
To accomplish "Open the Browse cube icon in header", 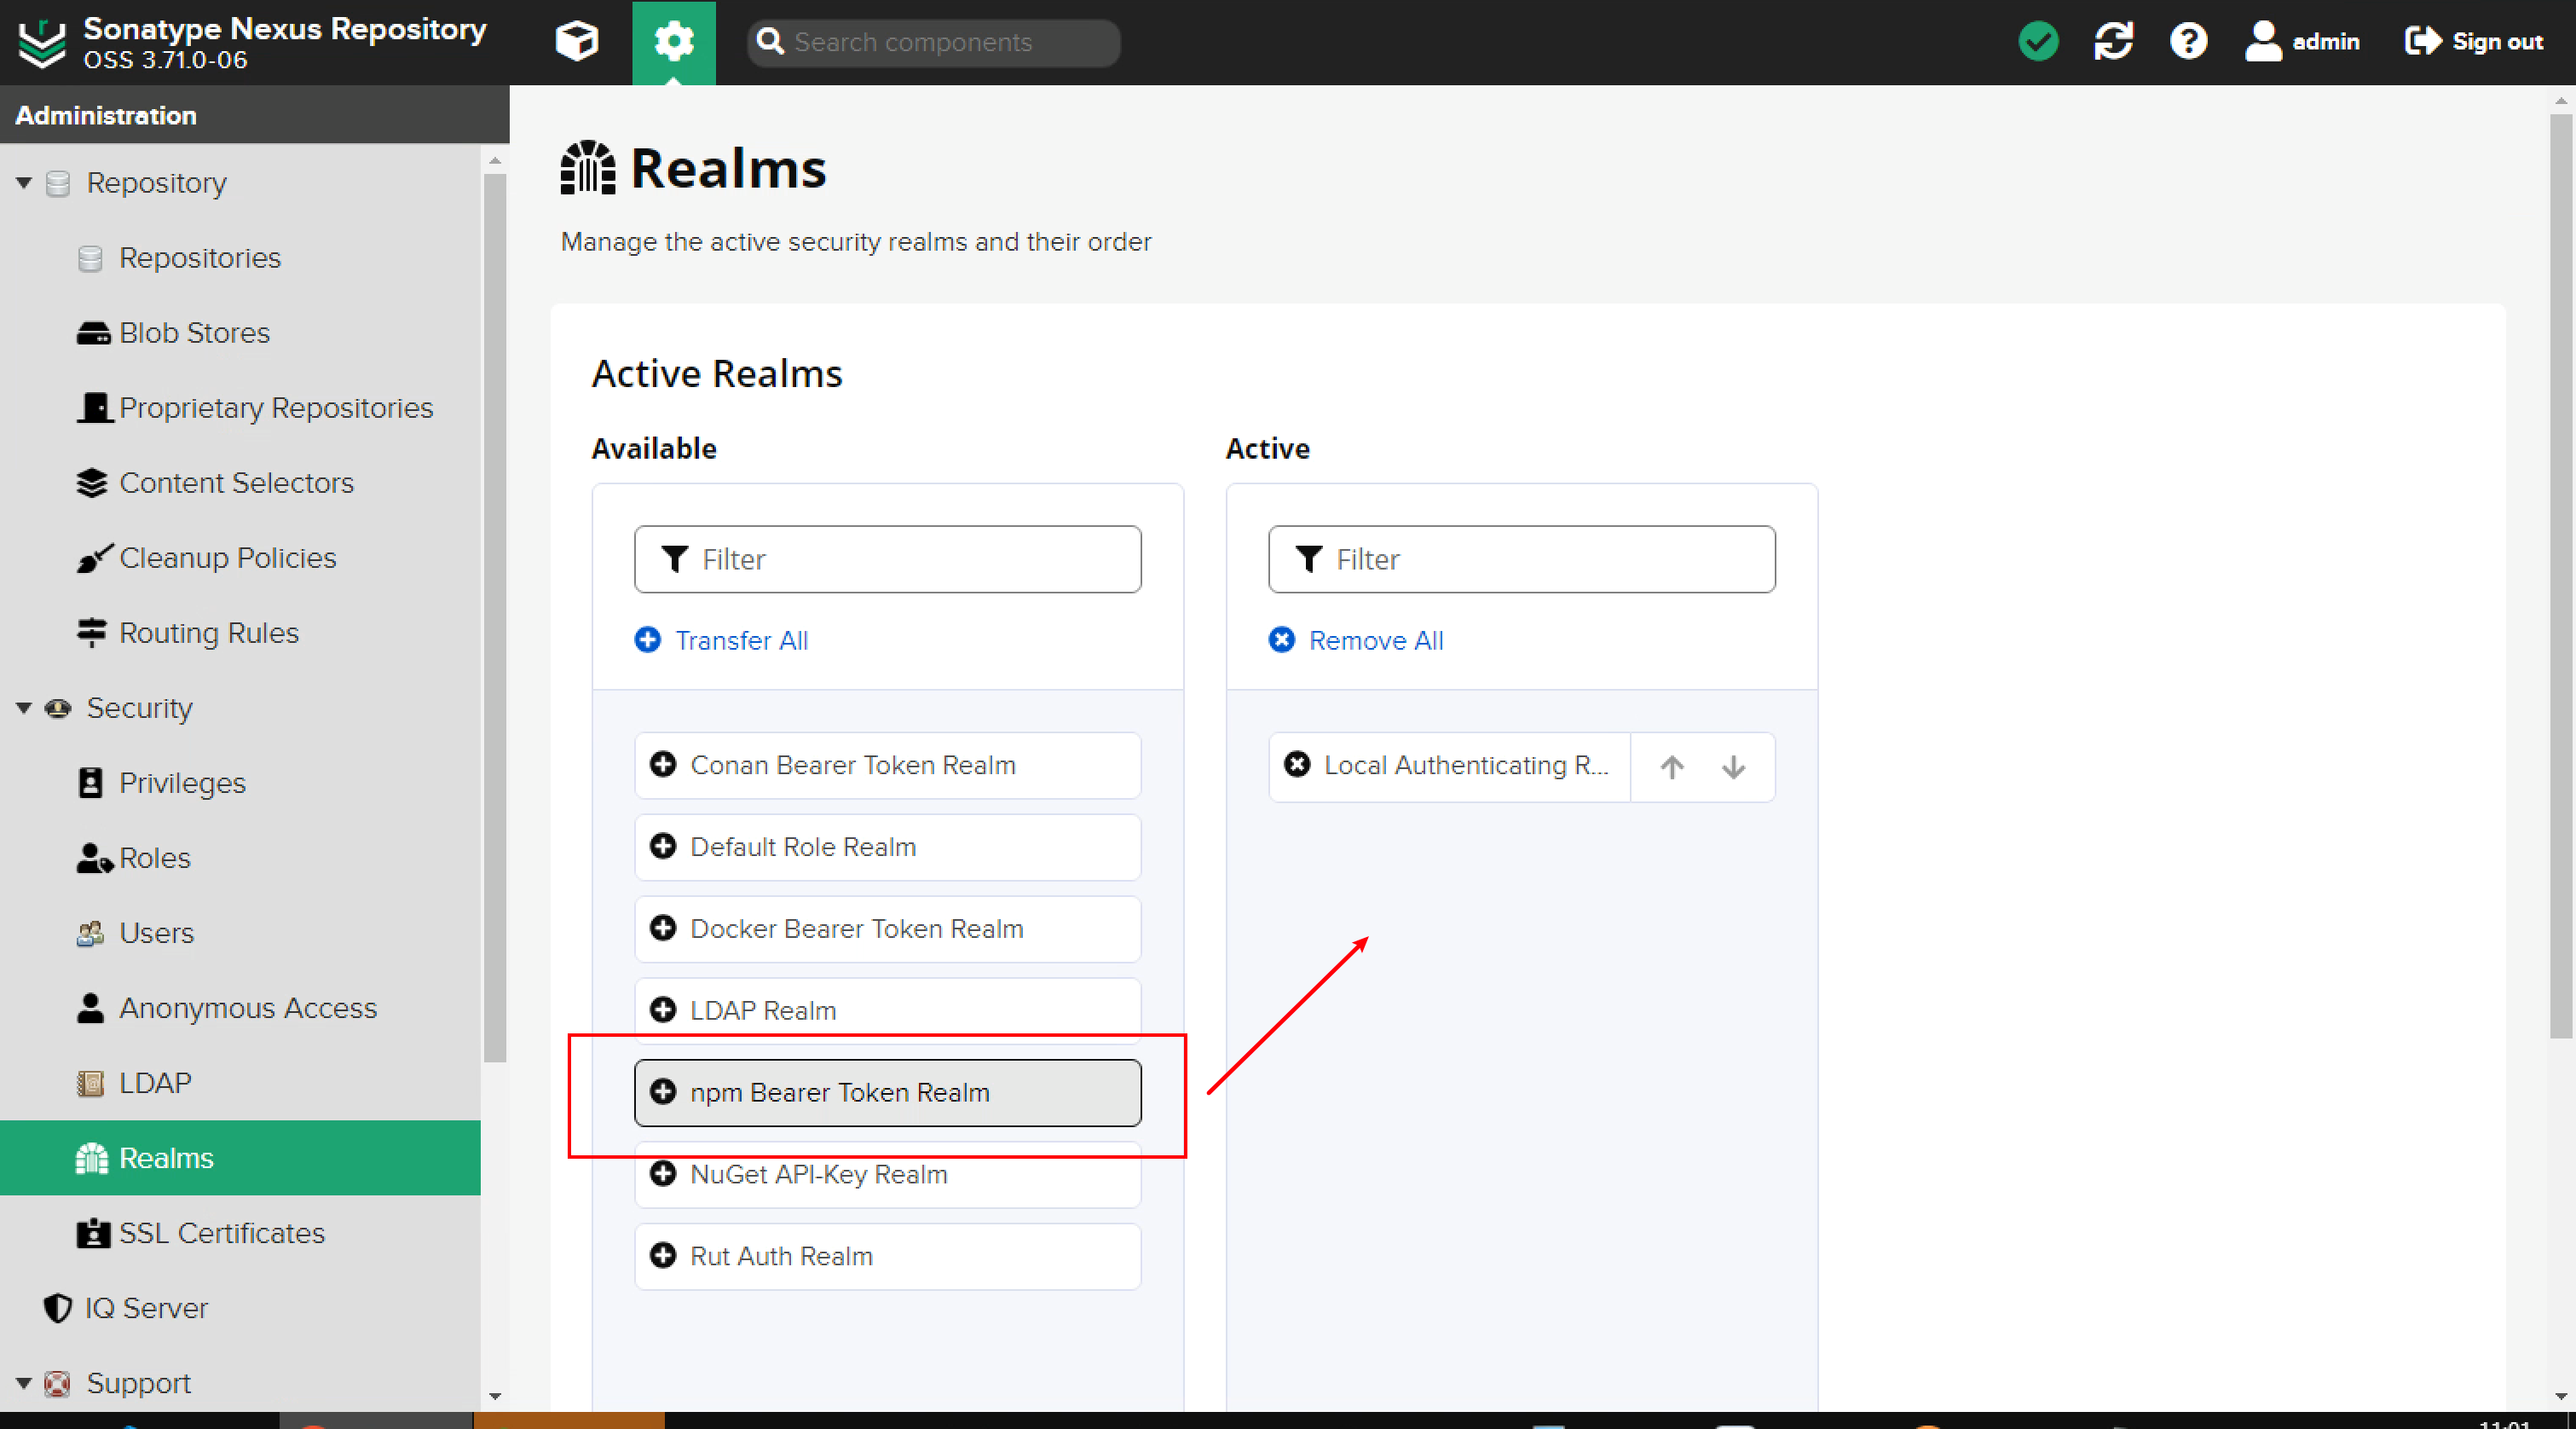I will [576, 41].
